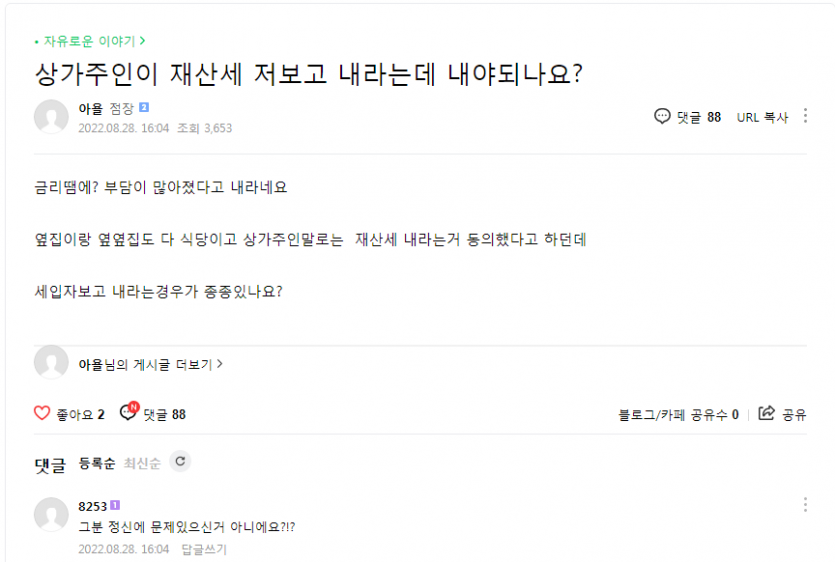Click the share icon
This screenshot has width=835, height=562.
click(767, 413)
